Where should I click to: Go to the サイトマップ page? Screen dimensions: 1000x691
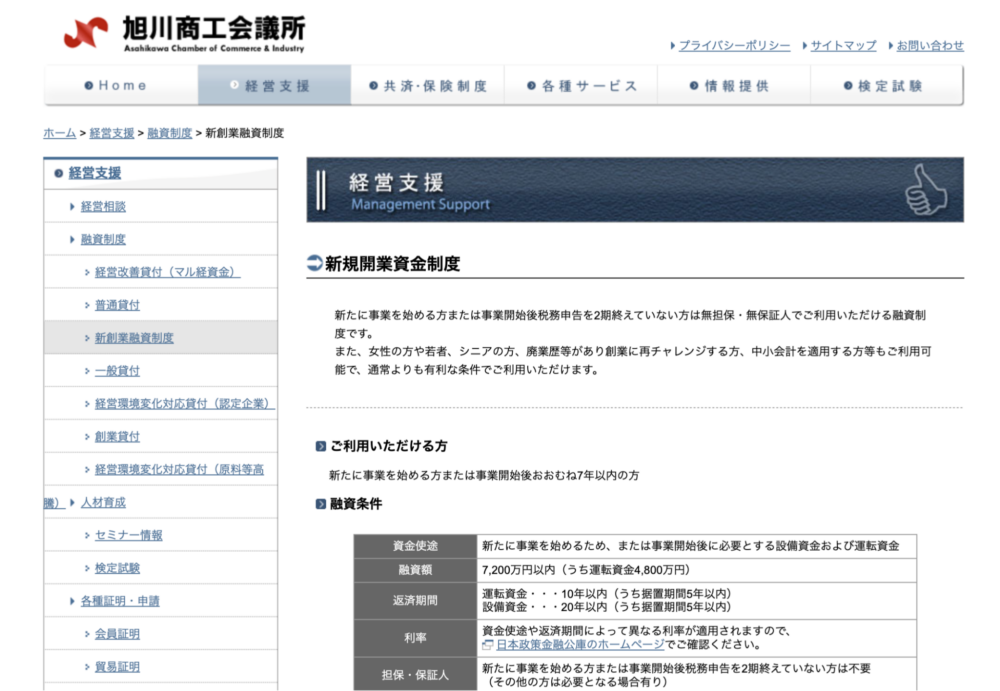coord(842,46)
